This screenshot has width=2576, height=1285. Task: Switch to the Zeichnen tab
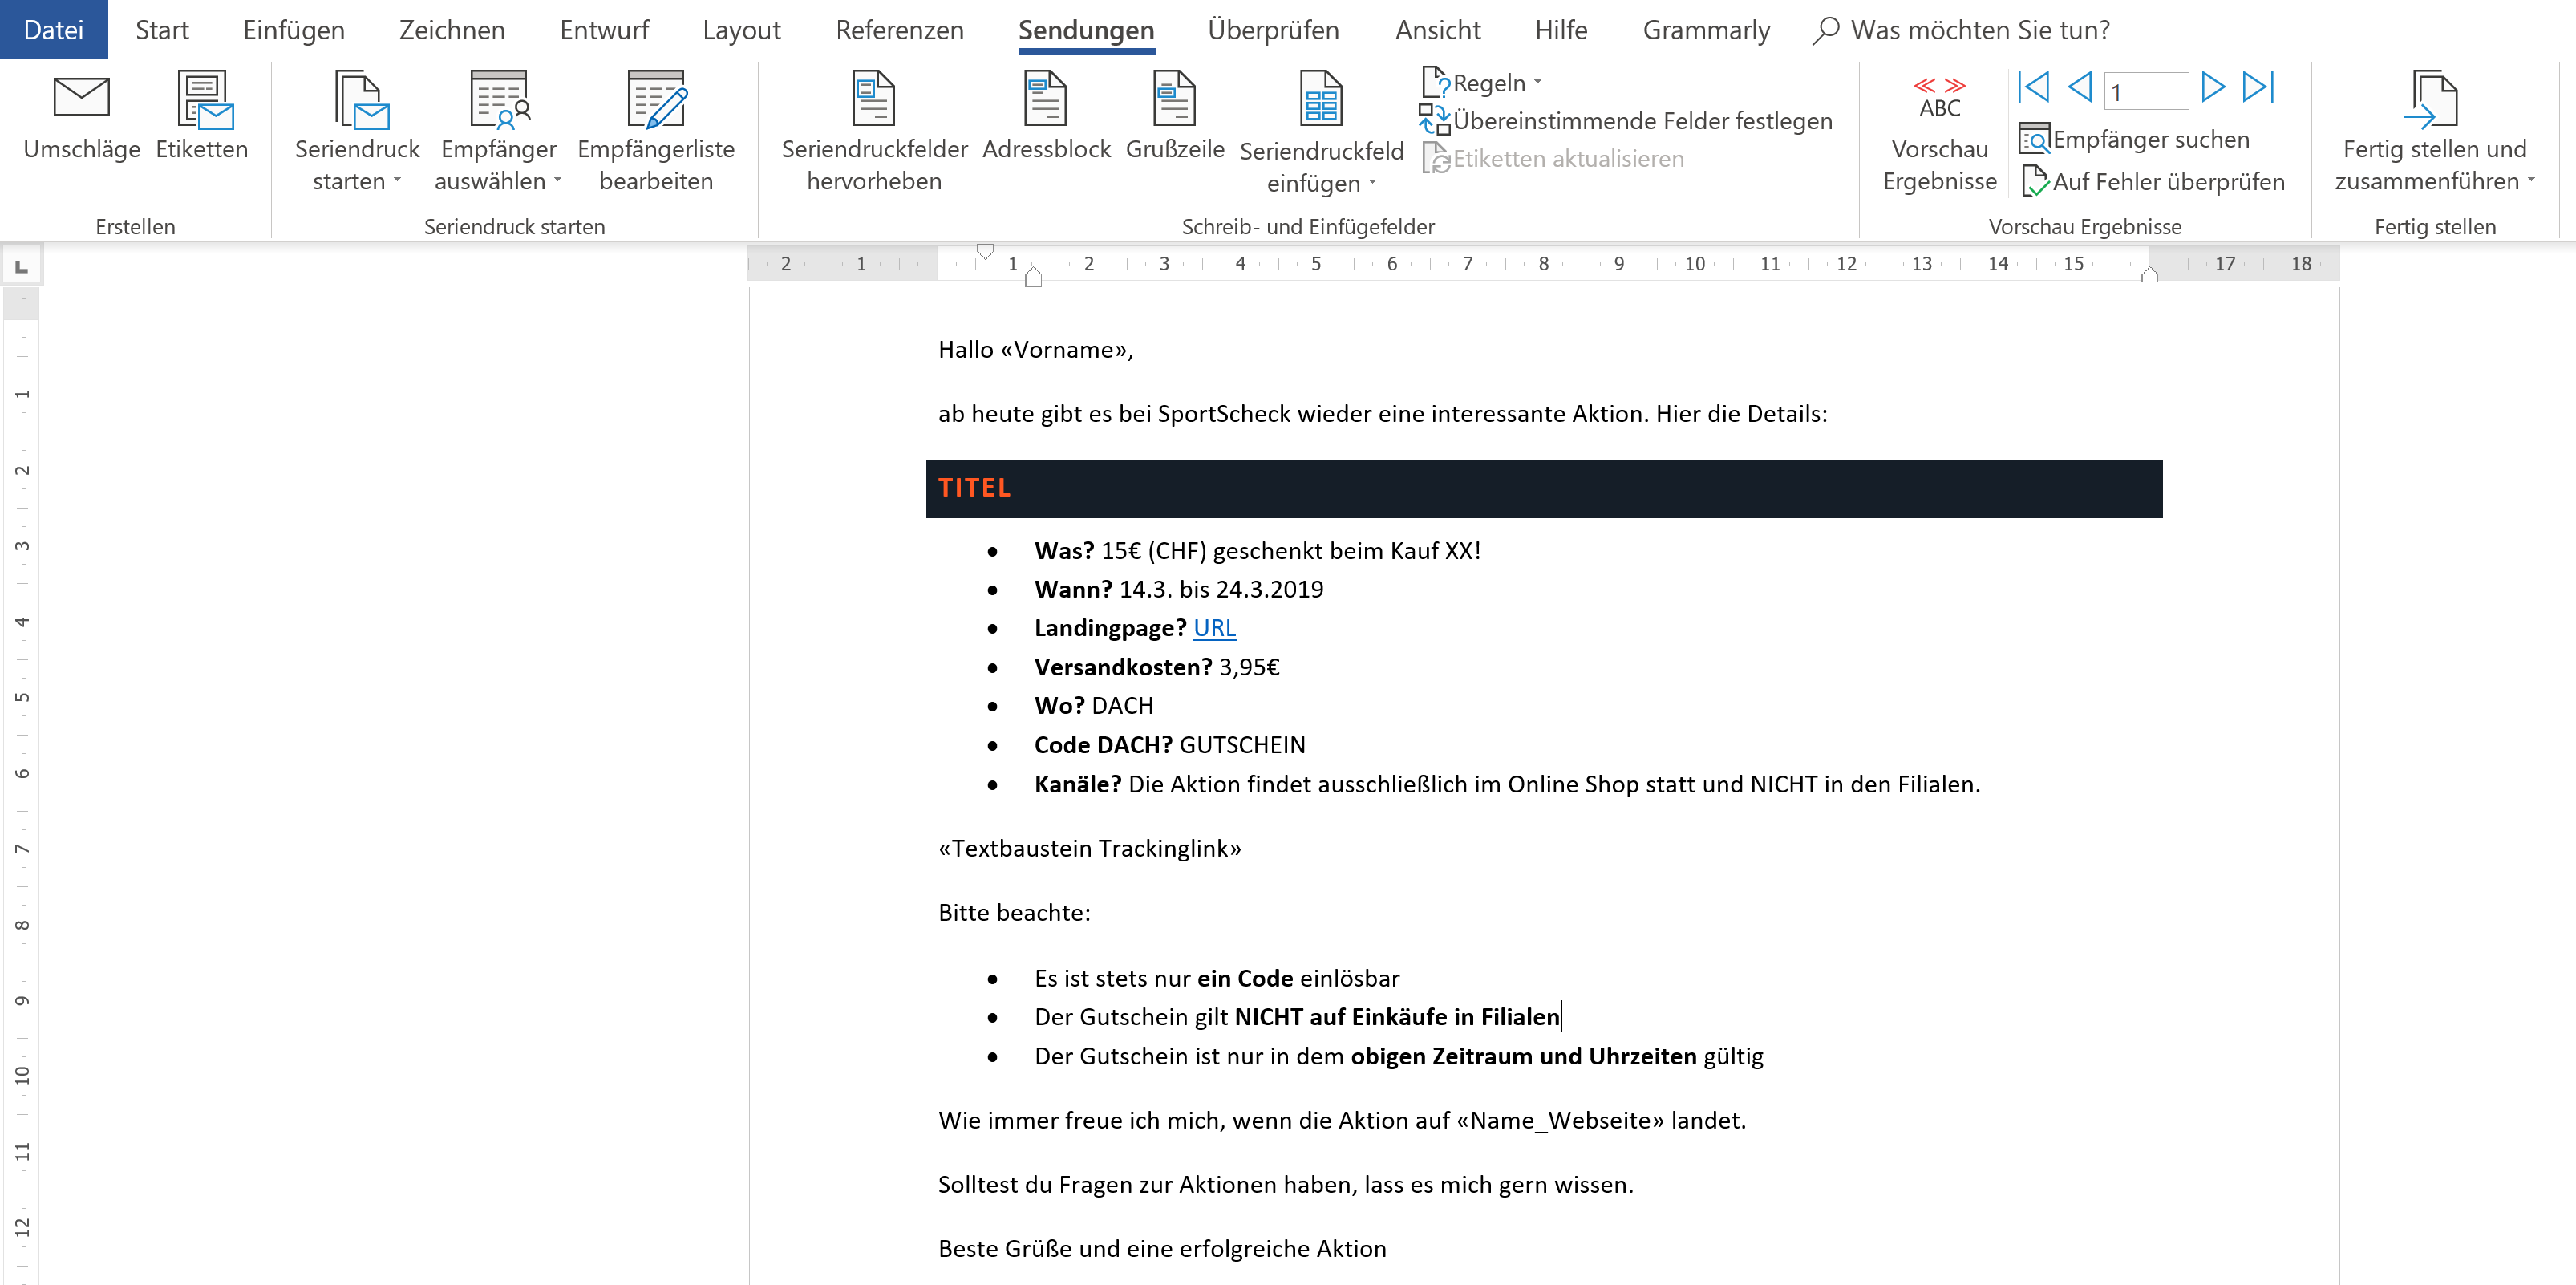click(x=452, y=30)
